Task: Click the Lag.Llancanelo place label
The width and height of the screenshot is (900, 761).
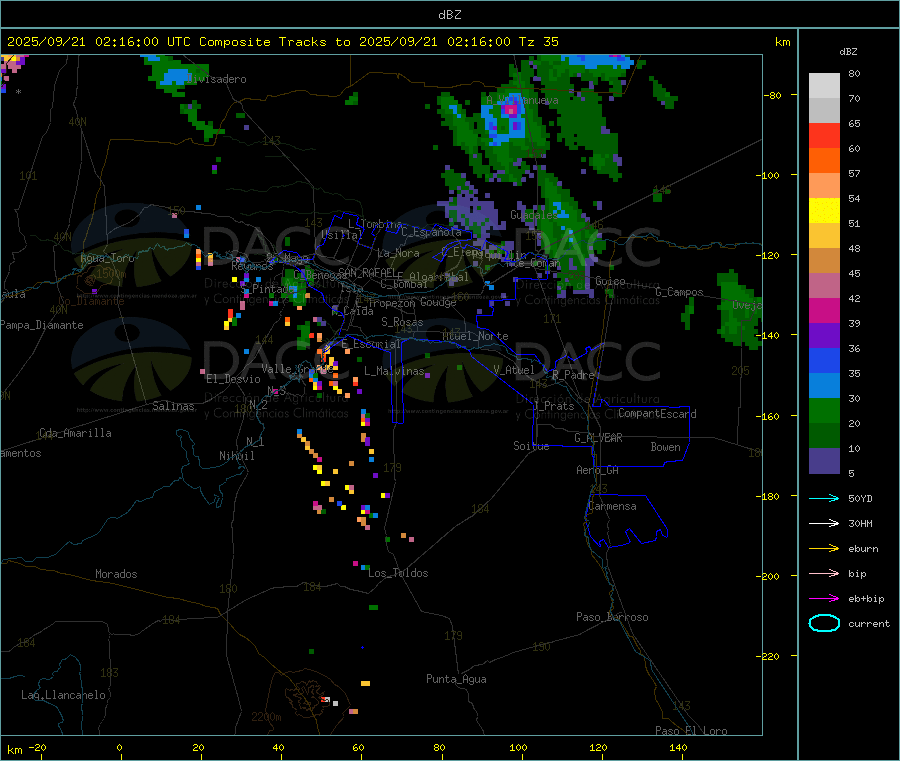Action: 63,695
